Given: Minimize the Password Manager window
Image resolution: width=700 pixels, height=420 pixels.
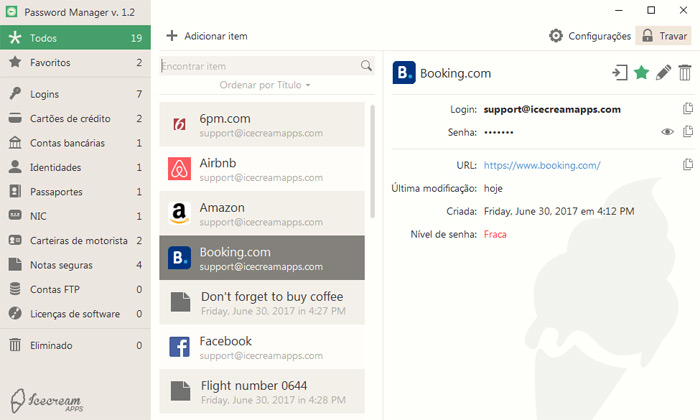Looking at the screenshot, I should click(619, 10).
